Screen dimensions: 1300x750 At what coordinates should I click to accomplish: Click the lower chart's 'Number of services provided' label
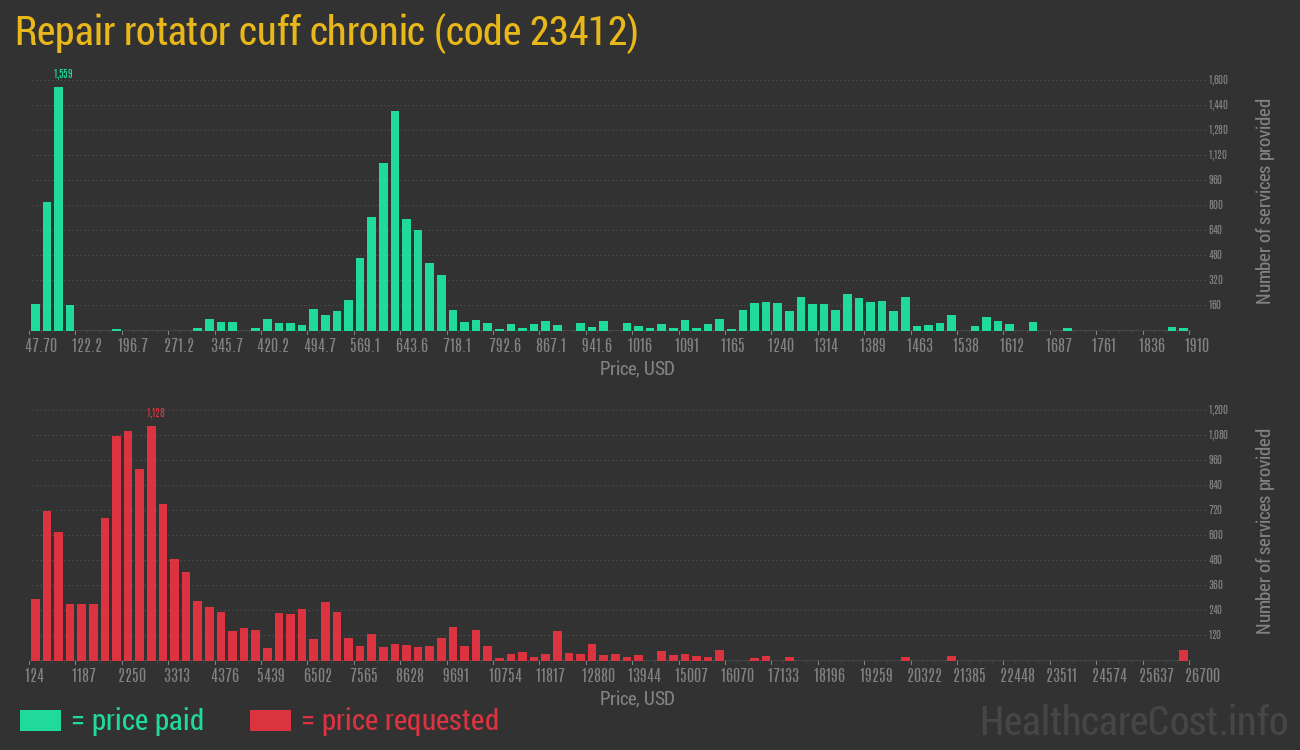coord(1264,531)
